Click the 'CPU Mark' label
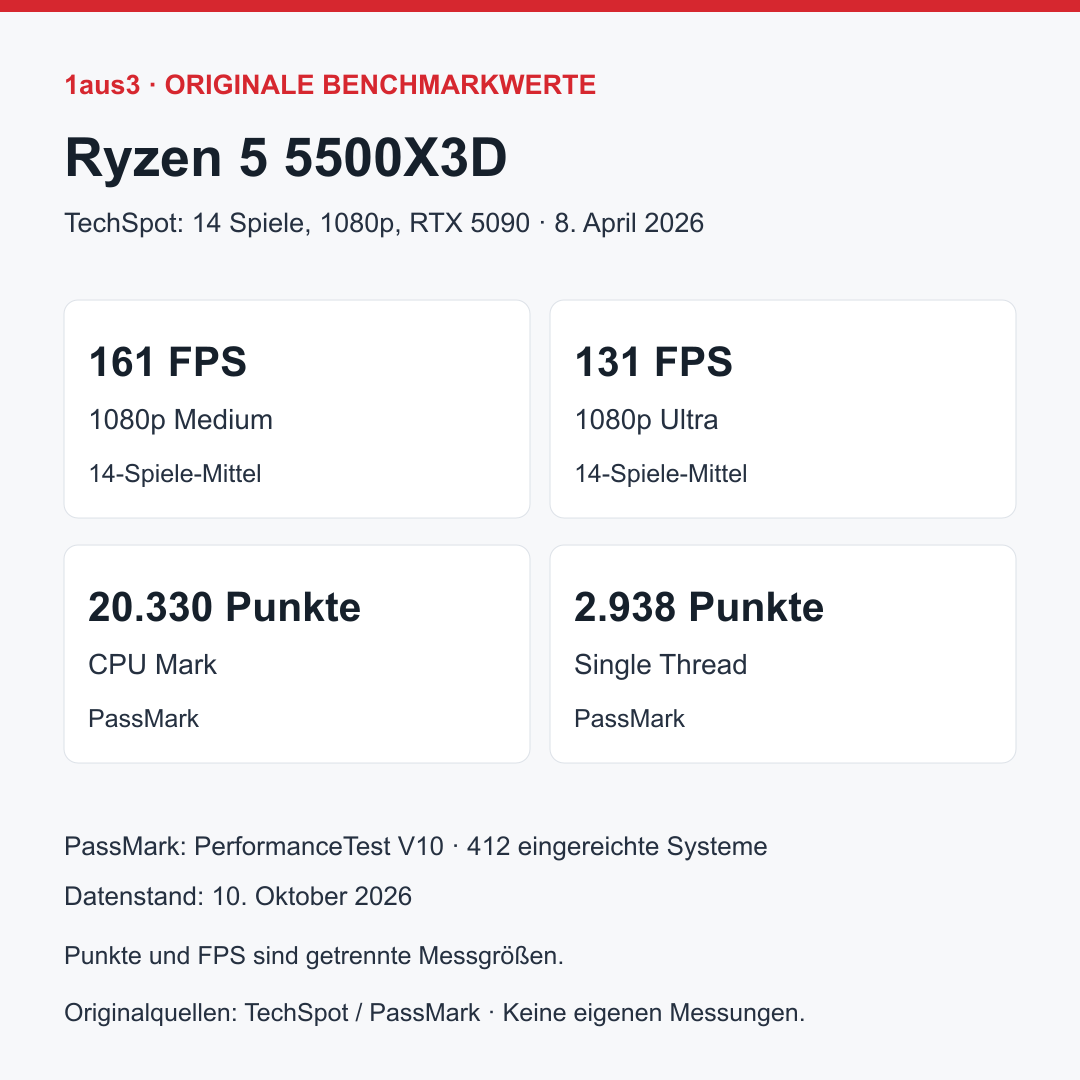 152,665
